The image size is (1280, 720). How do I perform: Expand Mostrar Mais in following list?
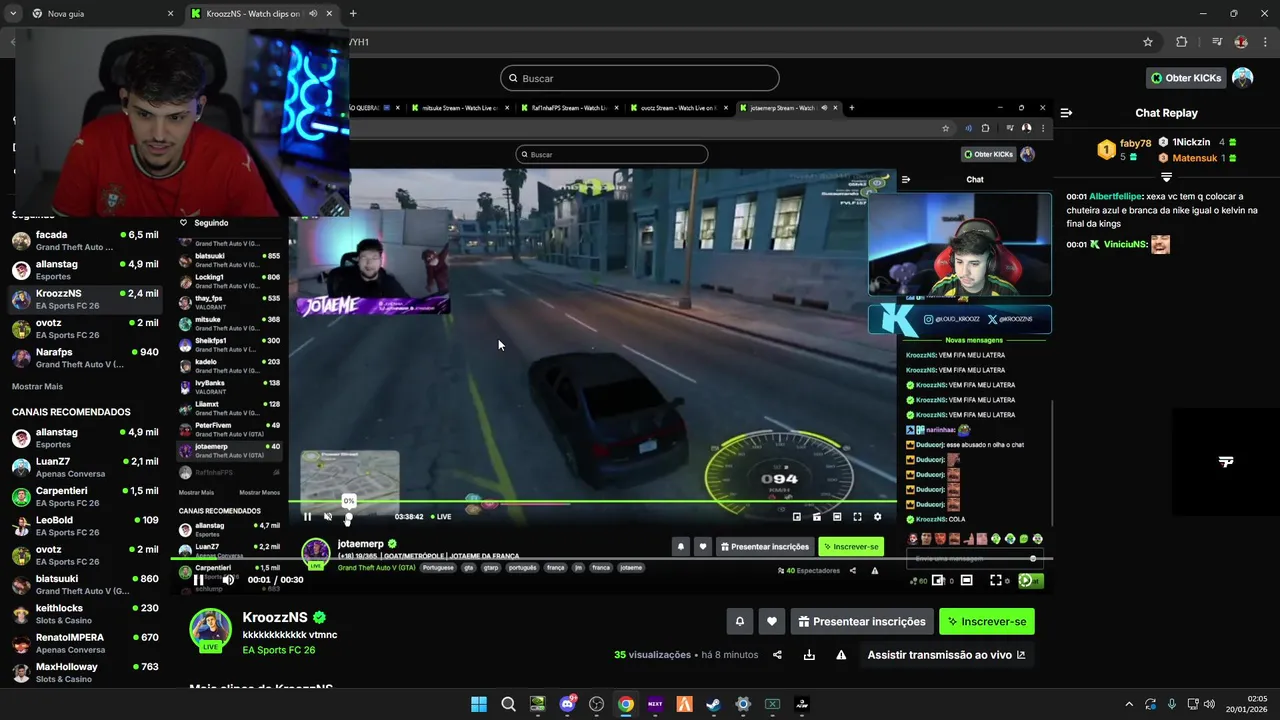(x=37, y=386)
